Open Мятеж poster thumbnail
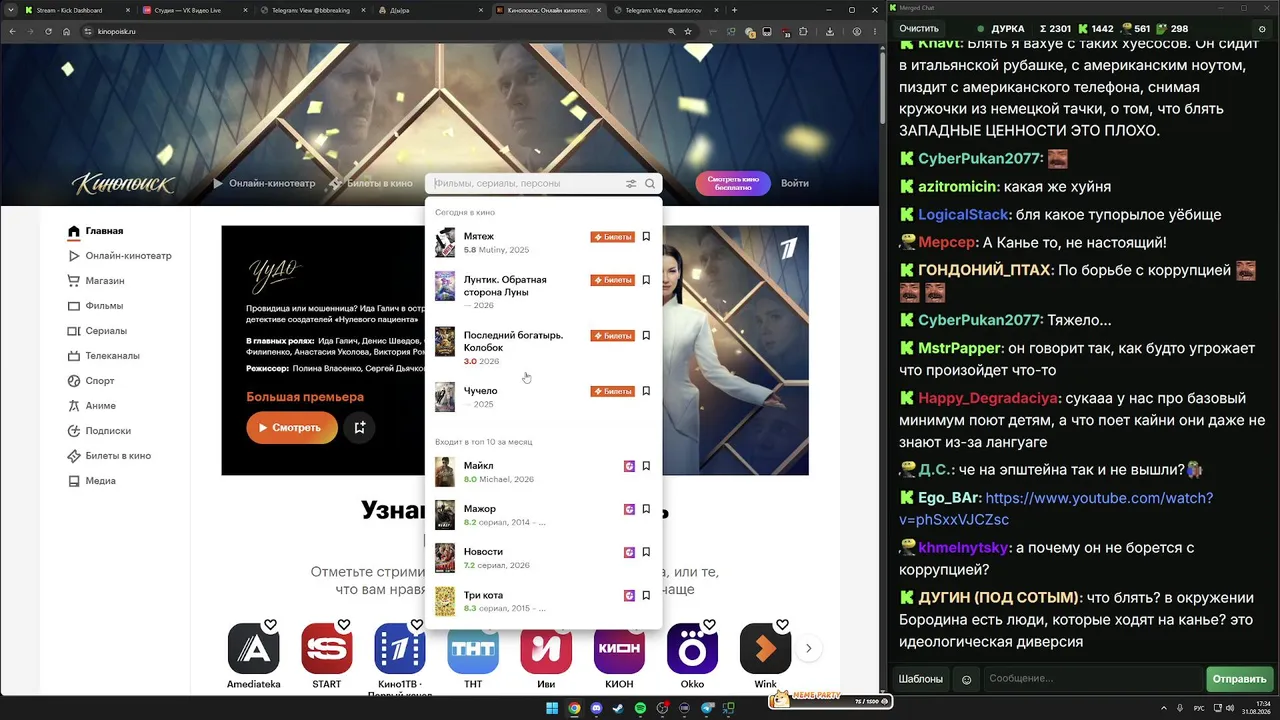This screenshot has height=720, width=1280. click(x=445, y=243)
